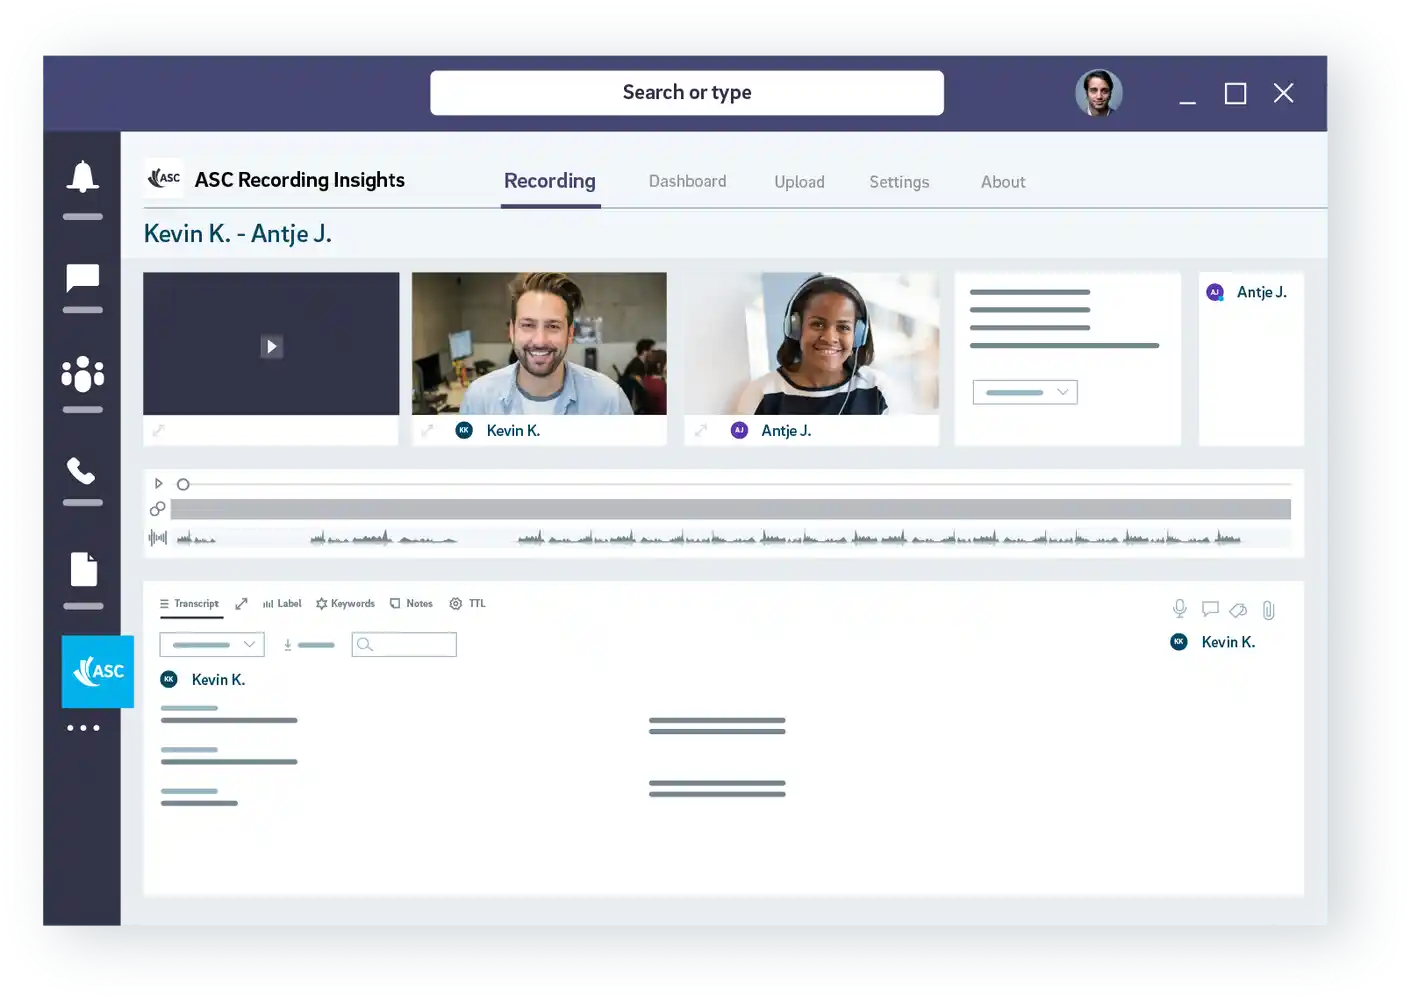Screen dimensions: 1411x1000
Task: Click the transcript search field
Action: [404, 645]
